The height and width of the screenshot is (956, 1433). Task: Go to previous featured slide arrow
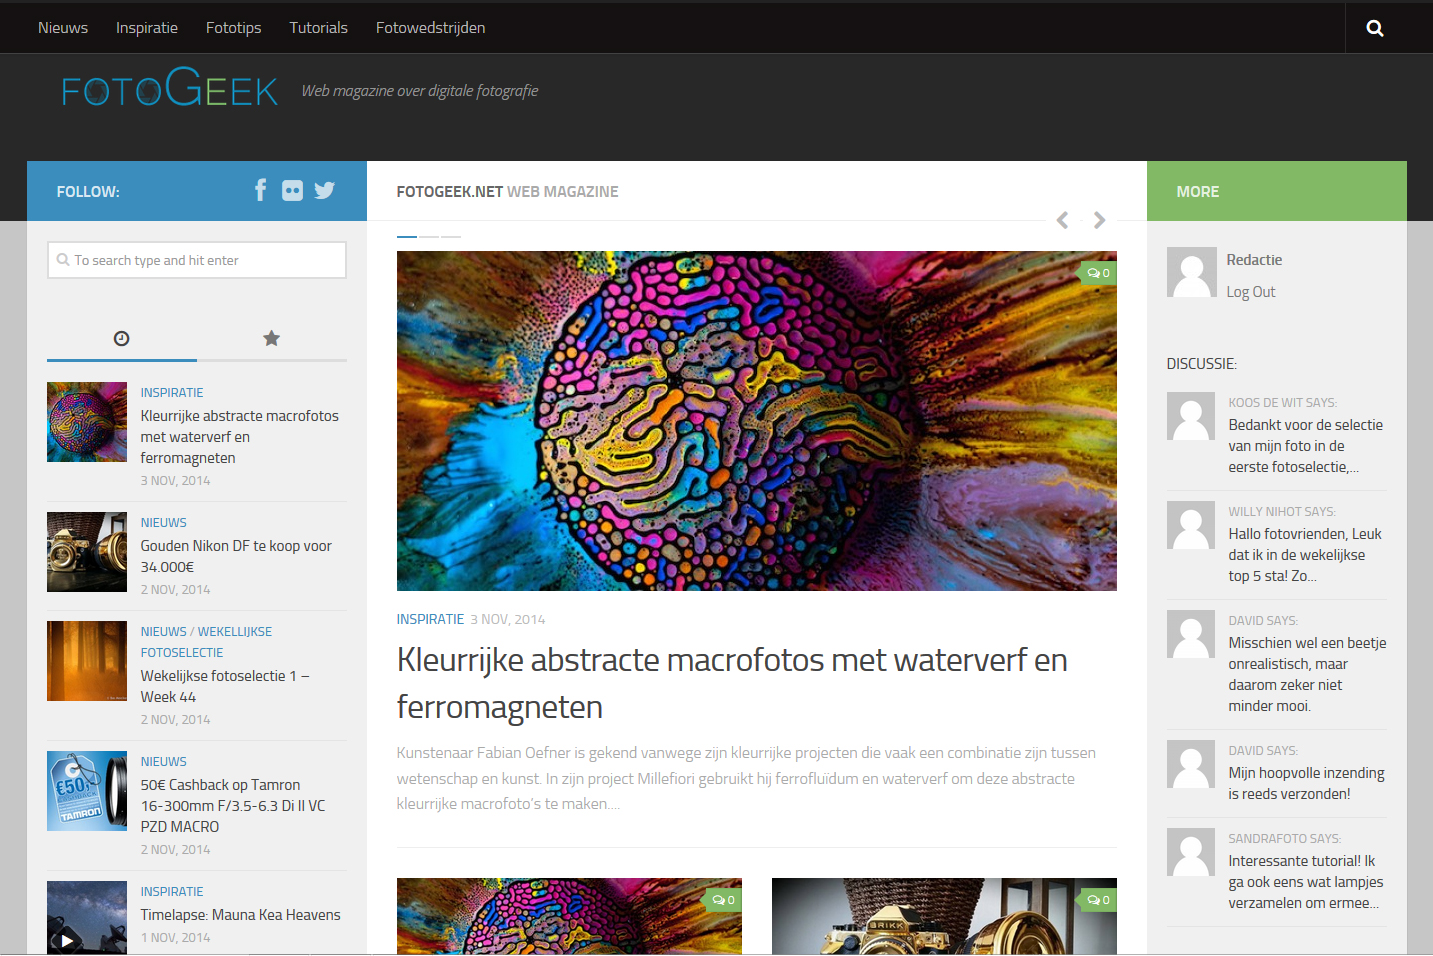[x=1062, y=220]
